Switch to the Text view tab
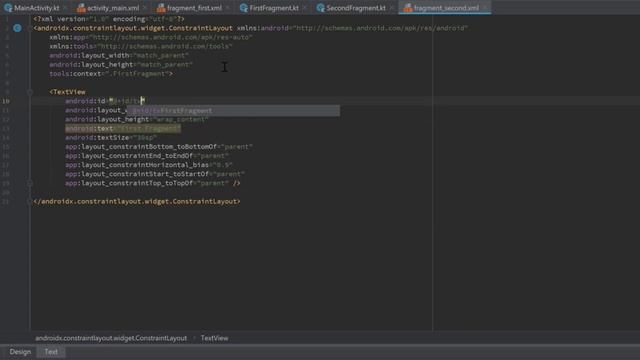Viewport: 640px width, 360px height. (51, 352)
